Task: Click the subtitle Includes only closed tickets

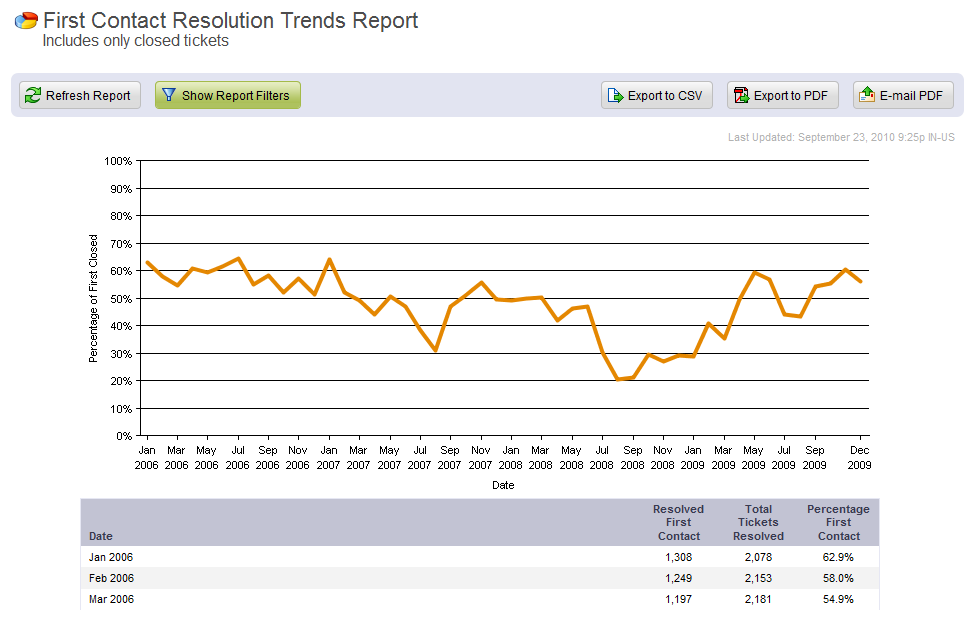Action: pos(136,40)
